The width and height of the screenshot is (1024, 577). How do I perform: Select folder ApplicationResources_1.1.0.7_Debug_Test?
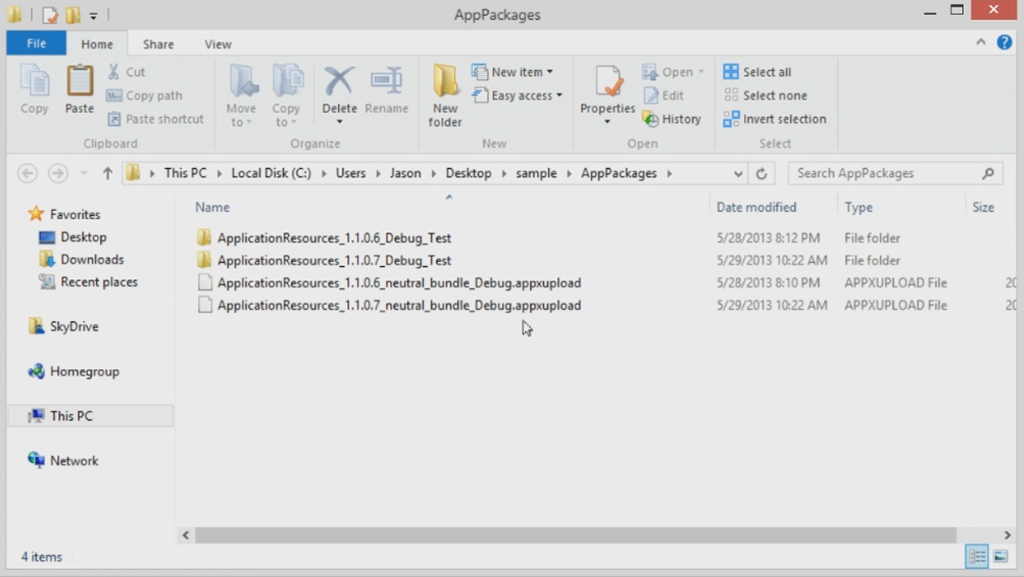pyautogui.click(x=324, y=260)
